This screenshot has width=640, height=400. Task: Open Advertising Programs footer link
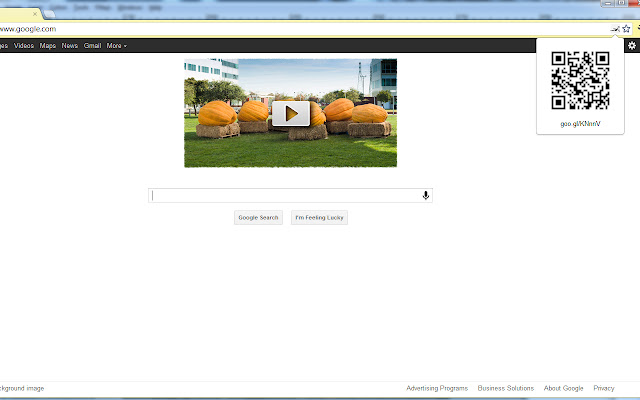(x=437, y=388)
